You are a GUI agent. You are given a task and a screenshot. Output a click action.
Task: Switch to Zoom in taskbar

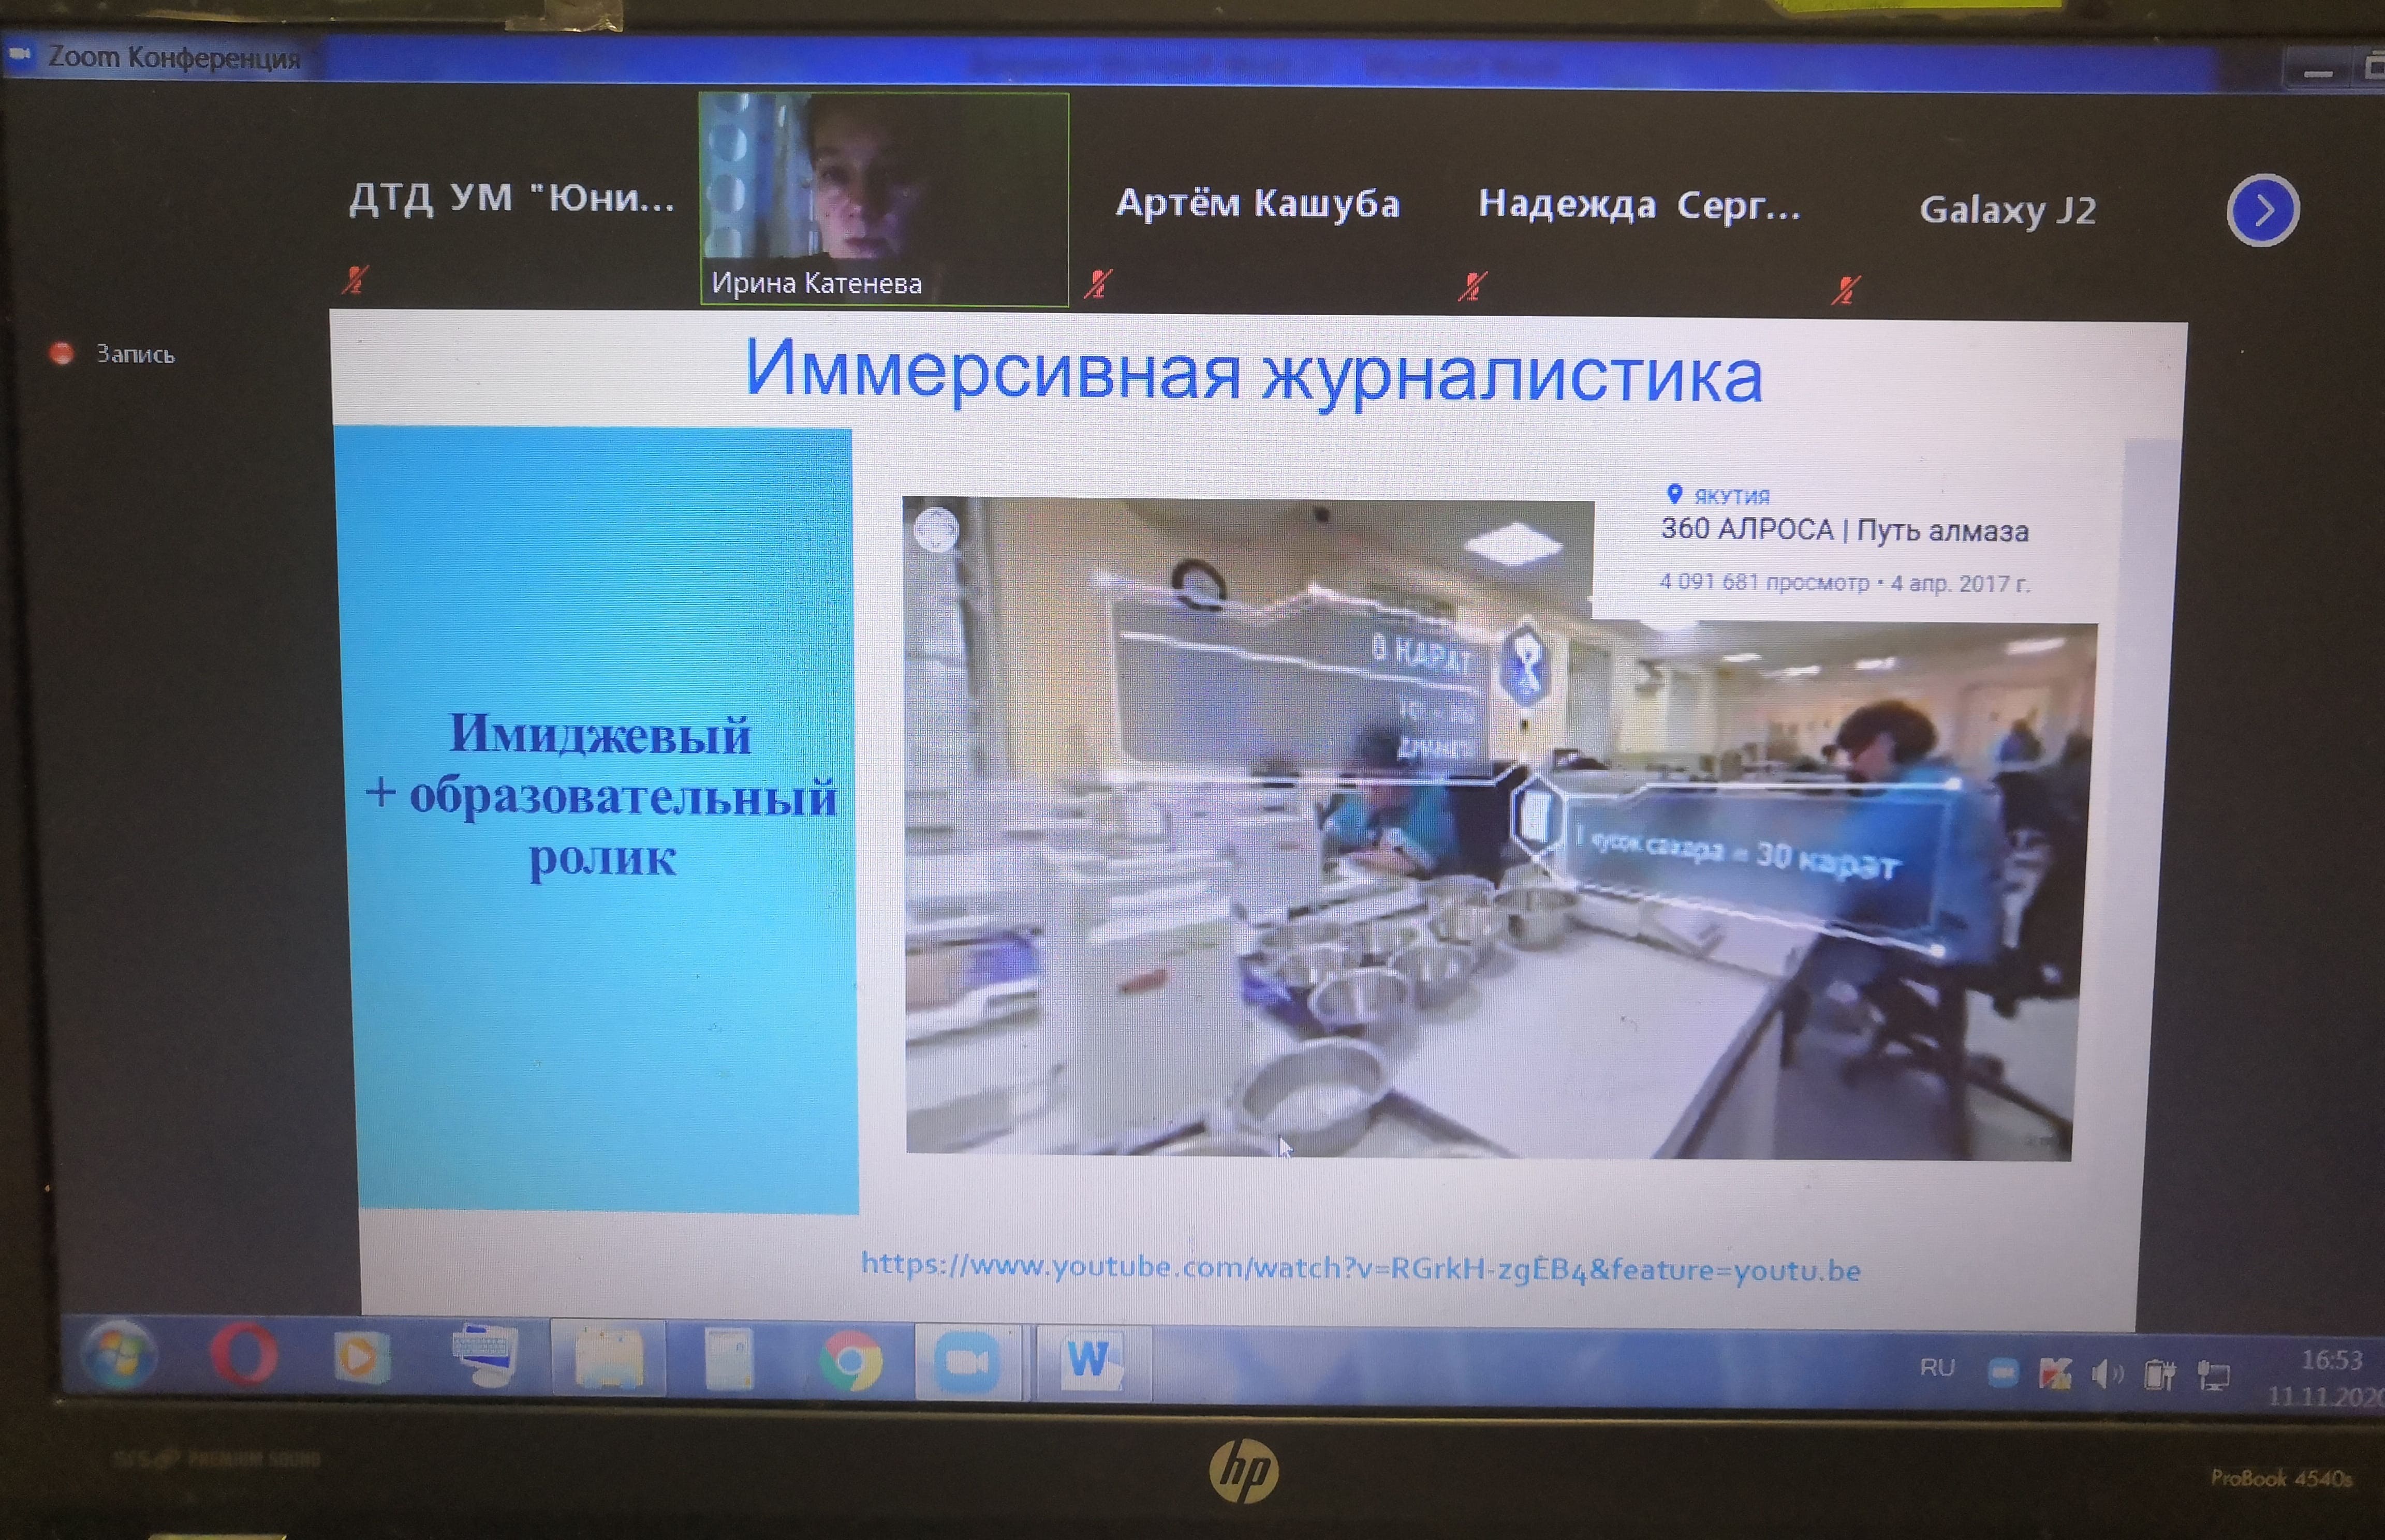pyautogui.click(x=966, y=1362)
